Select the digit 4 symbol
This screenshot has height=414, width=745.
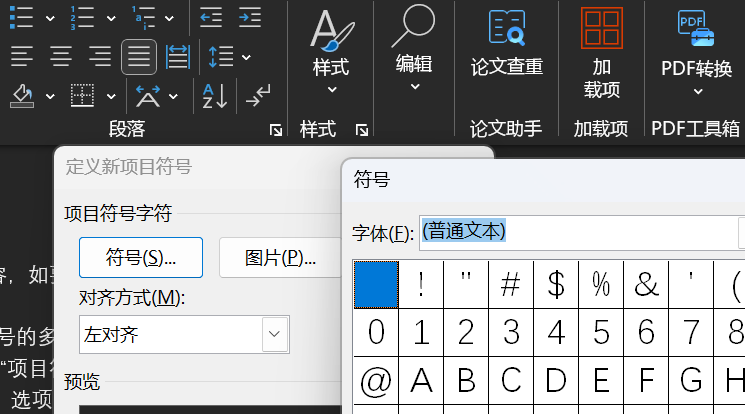[556, 332]
